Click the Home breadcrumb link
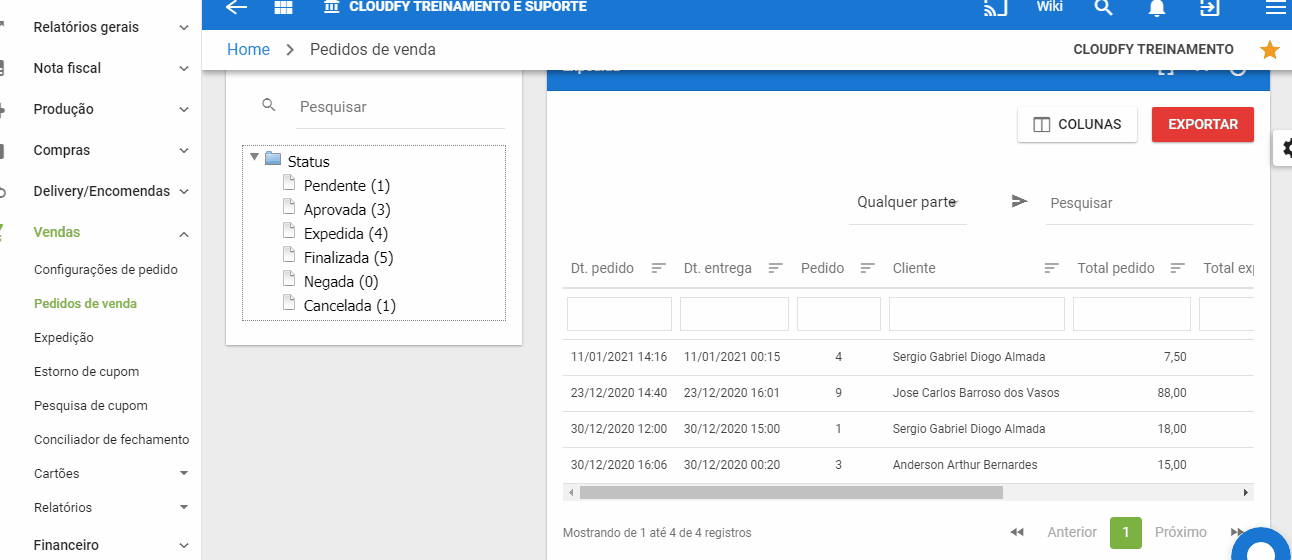This screenshot has width=1292, height=560. click(248, 49)
